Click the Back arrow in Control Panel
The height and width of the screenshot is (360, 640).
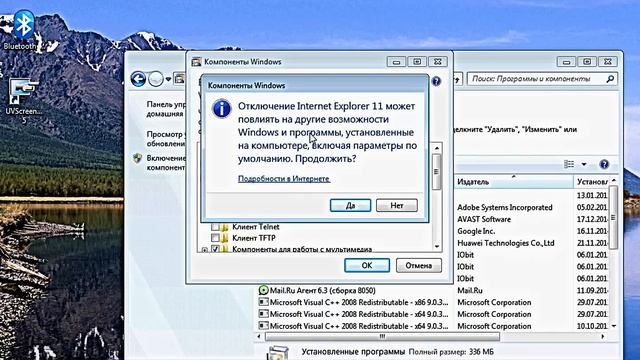pyautogui.click(x=138, y=79)
